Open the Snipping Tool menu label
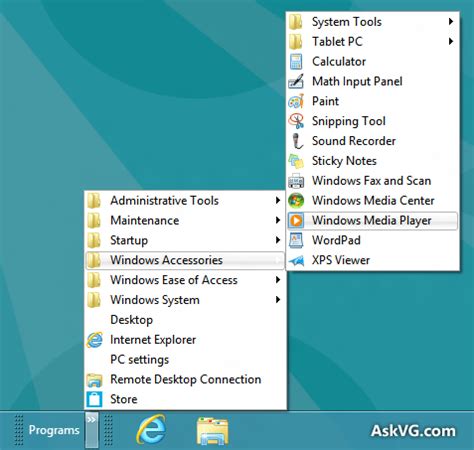 [349, 122]
